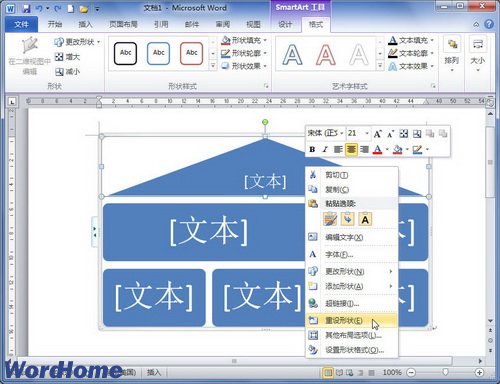The width and height of the screenshot is (500, 384).
Task: Apply shape fill bucket in mini toolbar
Action: coord(397,149)
